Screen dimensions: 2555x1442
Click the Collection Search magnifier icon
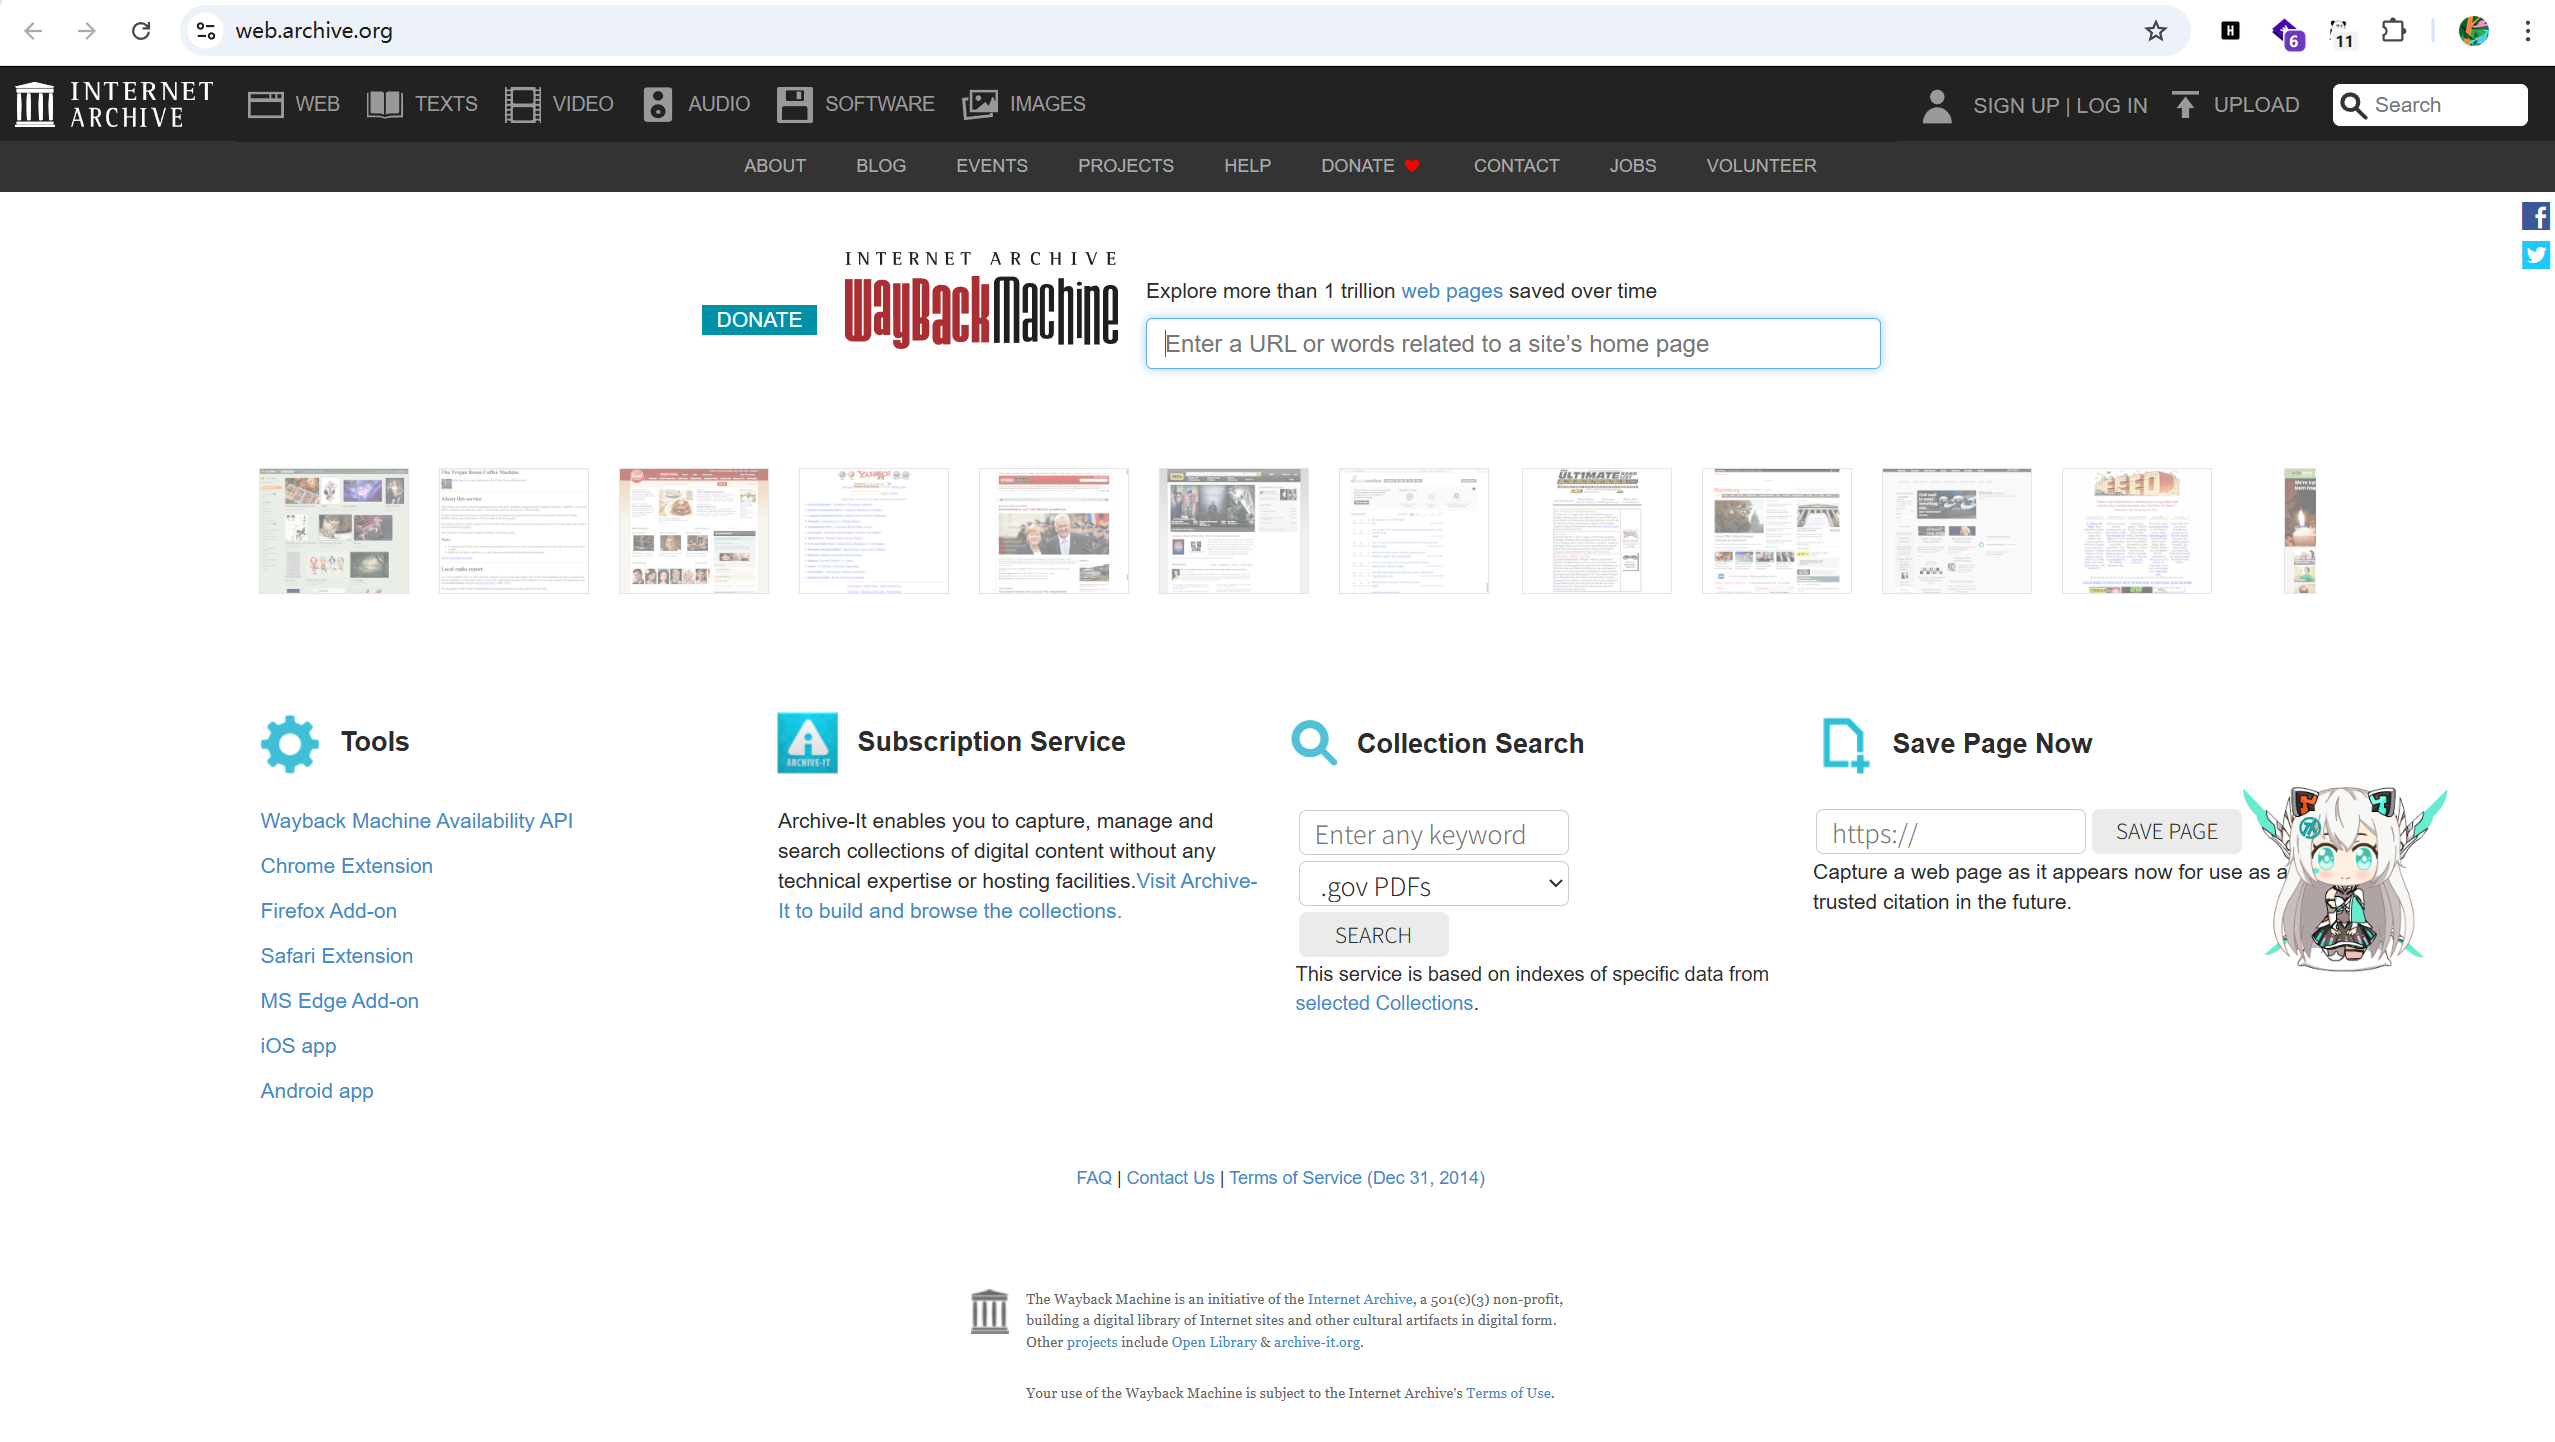(x=1314, y=743)
